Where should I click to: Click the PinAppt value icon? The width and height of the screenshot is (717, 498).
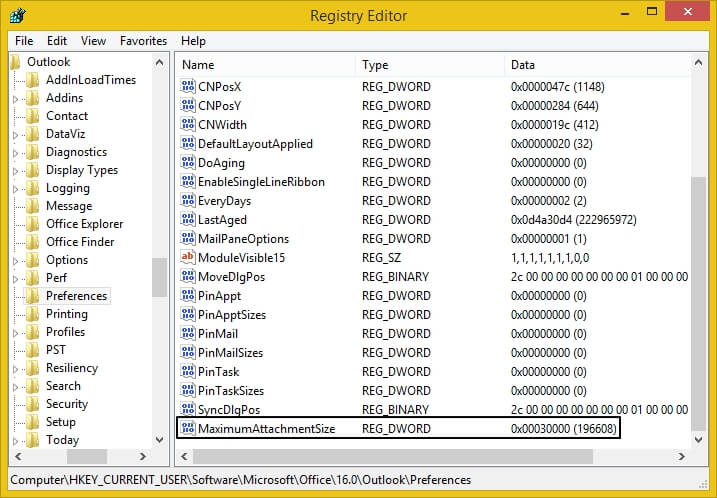point(187,295)
